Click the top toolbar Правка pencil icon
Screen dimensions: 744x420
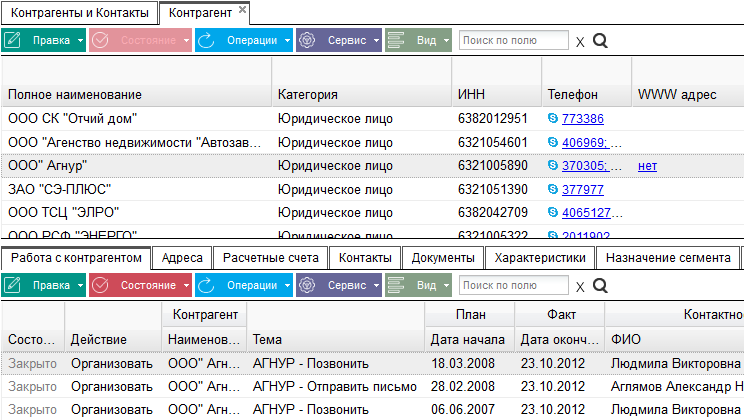coord(12,40)
